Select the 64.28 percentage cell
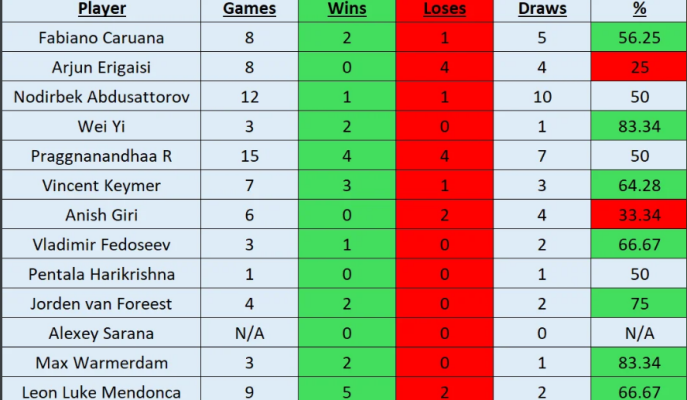The height and width of the screenshot is (400, 687). 639,185
